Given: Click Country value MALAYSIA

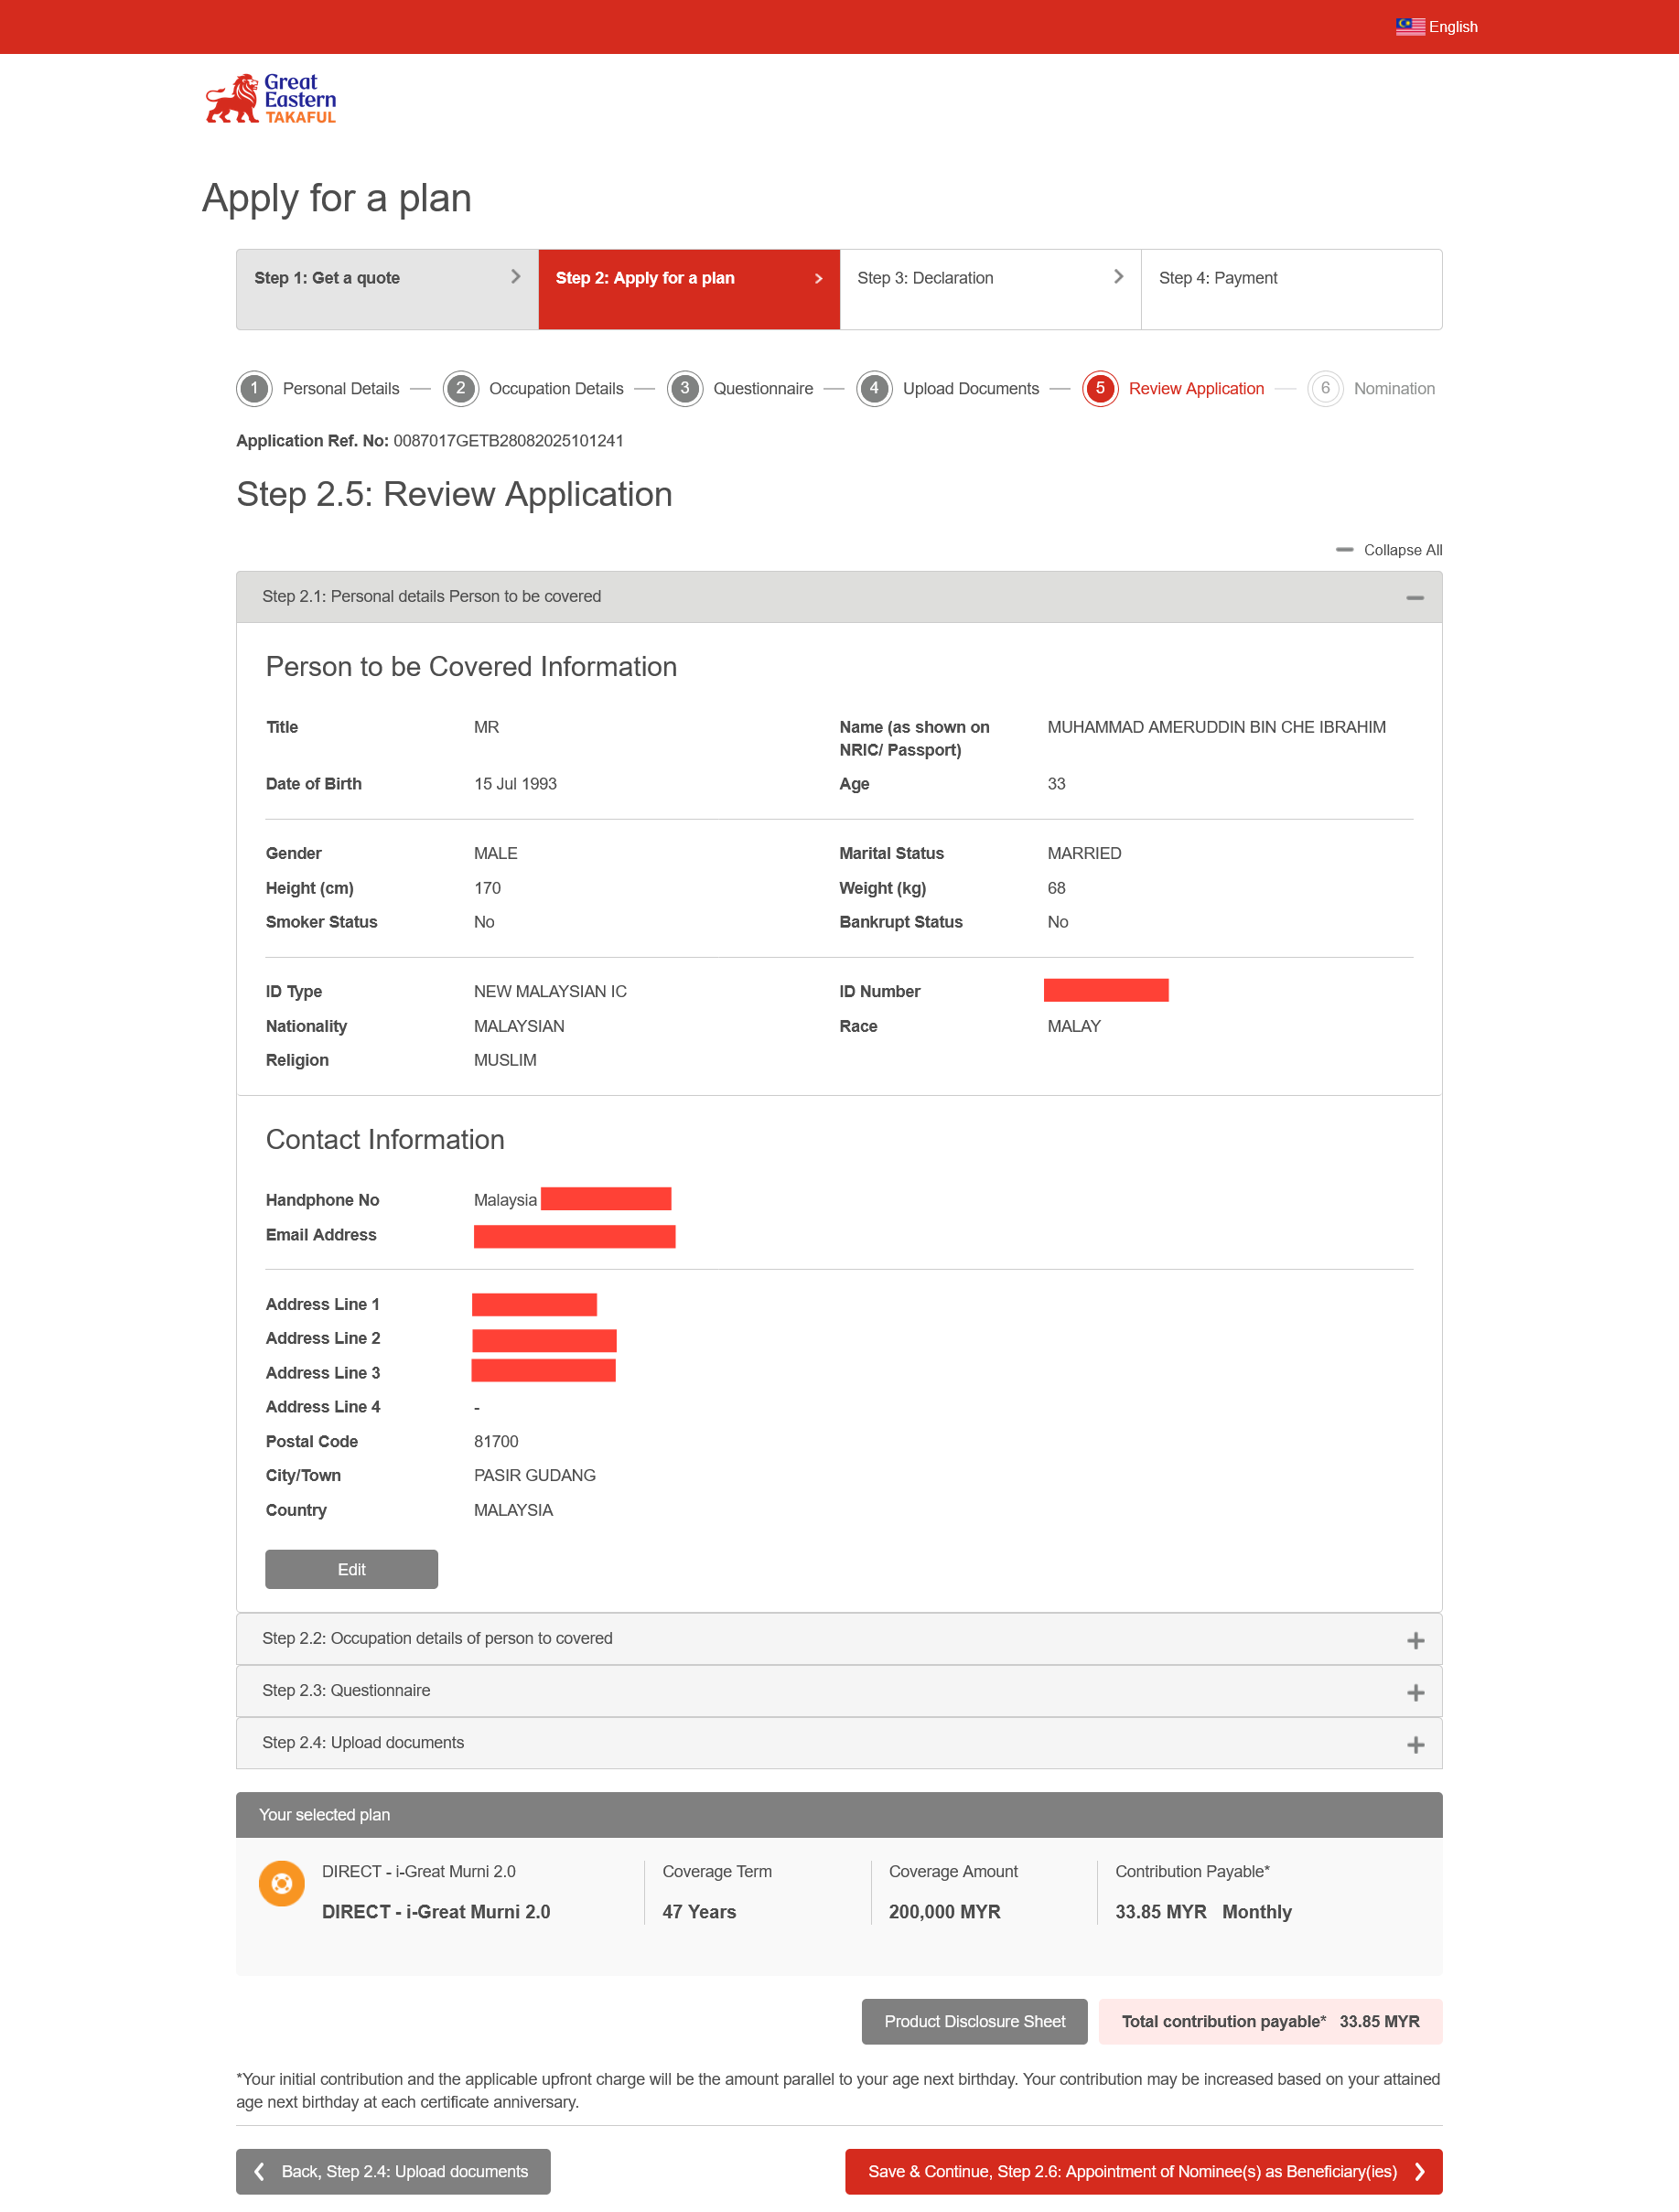Looking at the screenshot, I should click(513, 1510).
